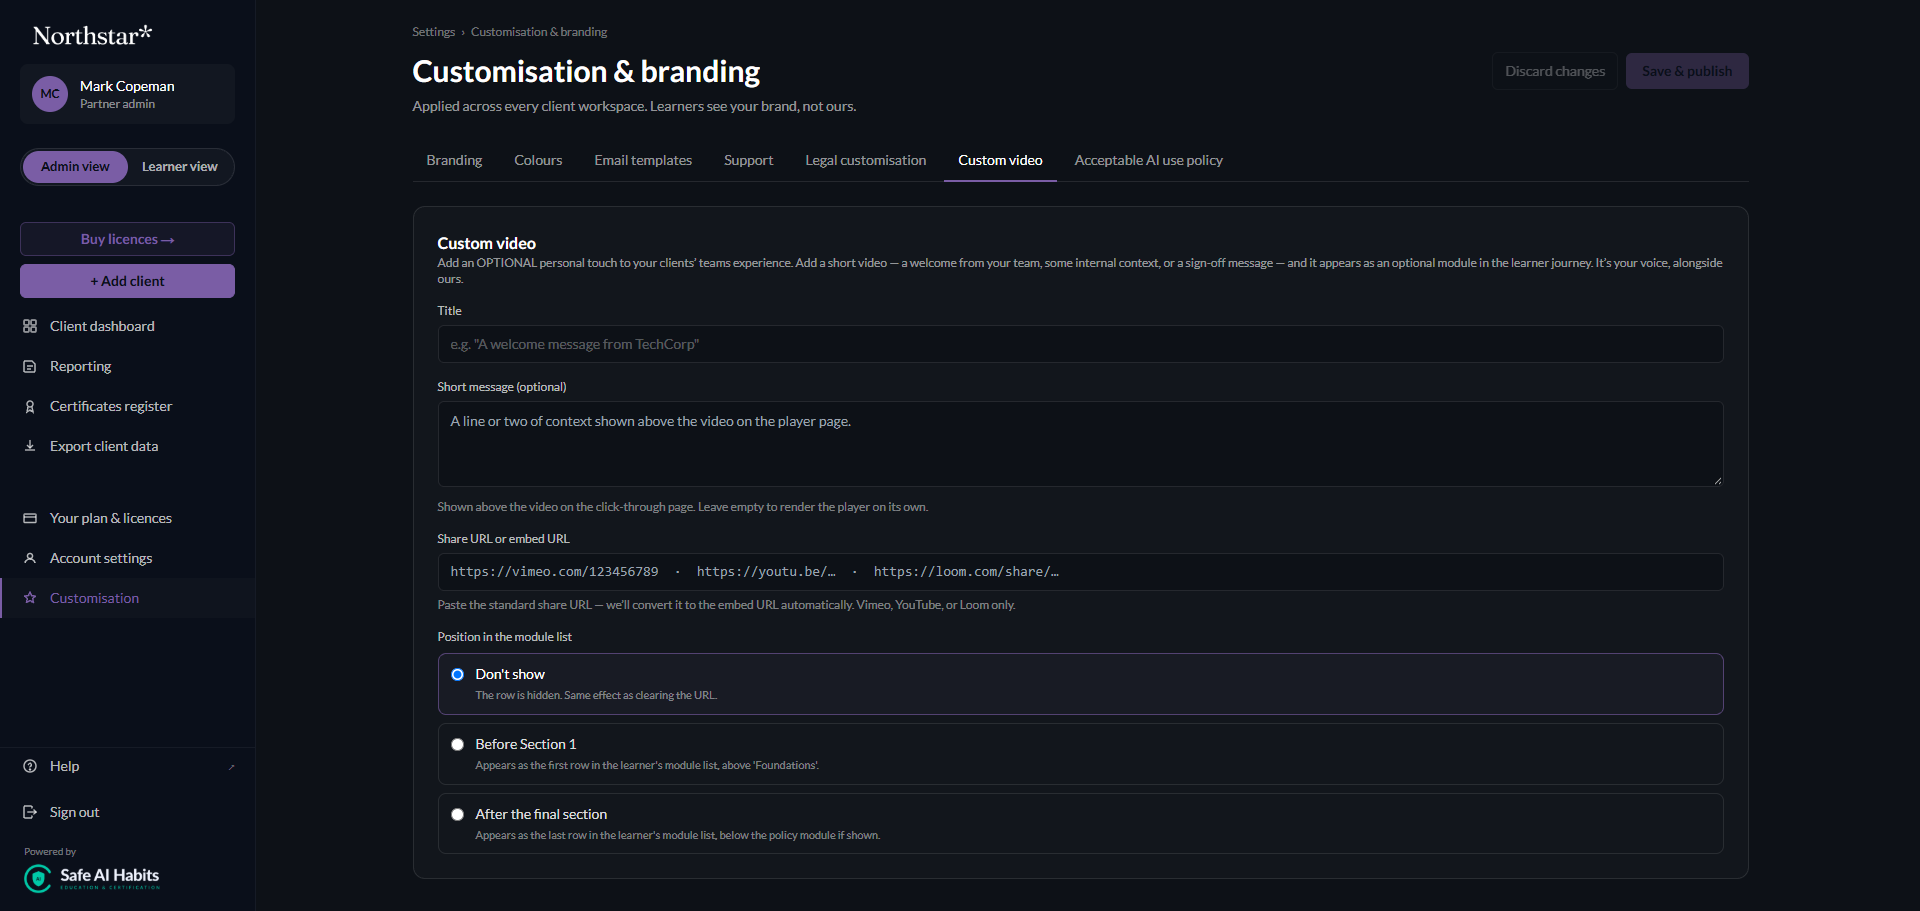Click the Save & publish button
Image resolution: width=1920 pixels, height=911 pixels.
[x=1687, y=71]
